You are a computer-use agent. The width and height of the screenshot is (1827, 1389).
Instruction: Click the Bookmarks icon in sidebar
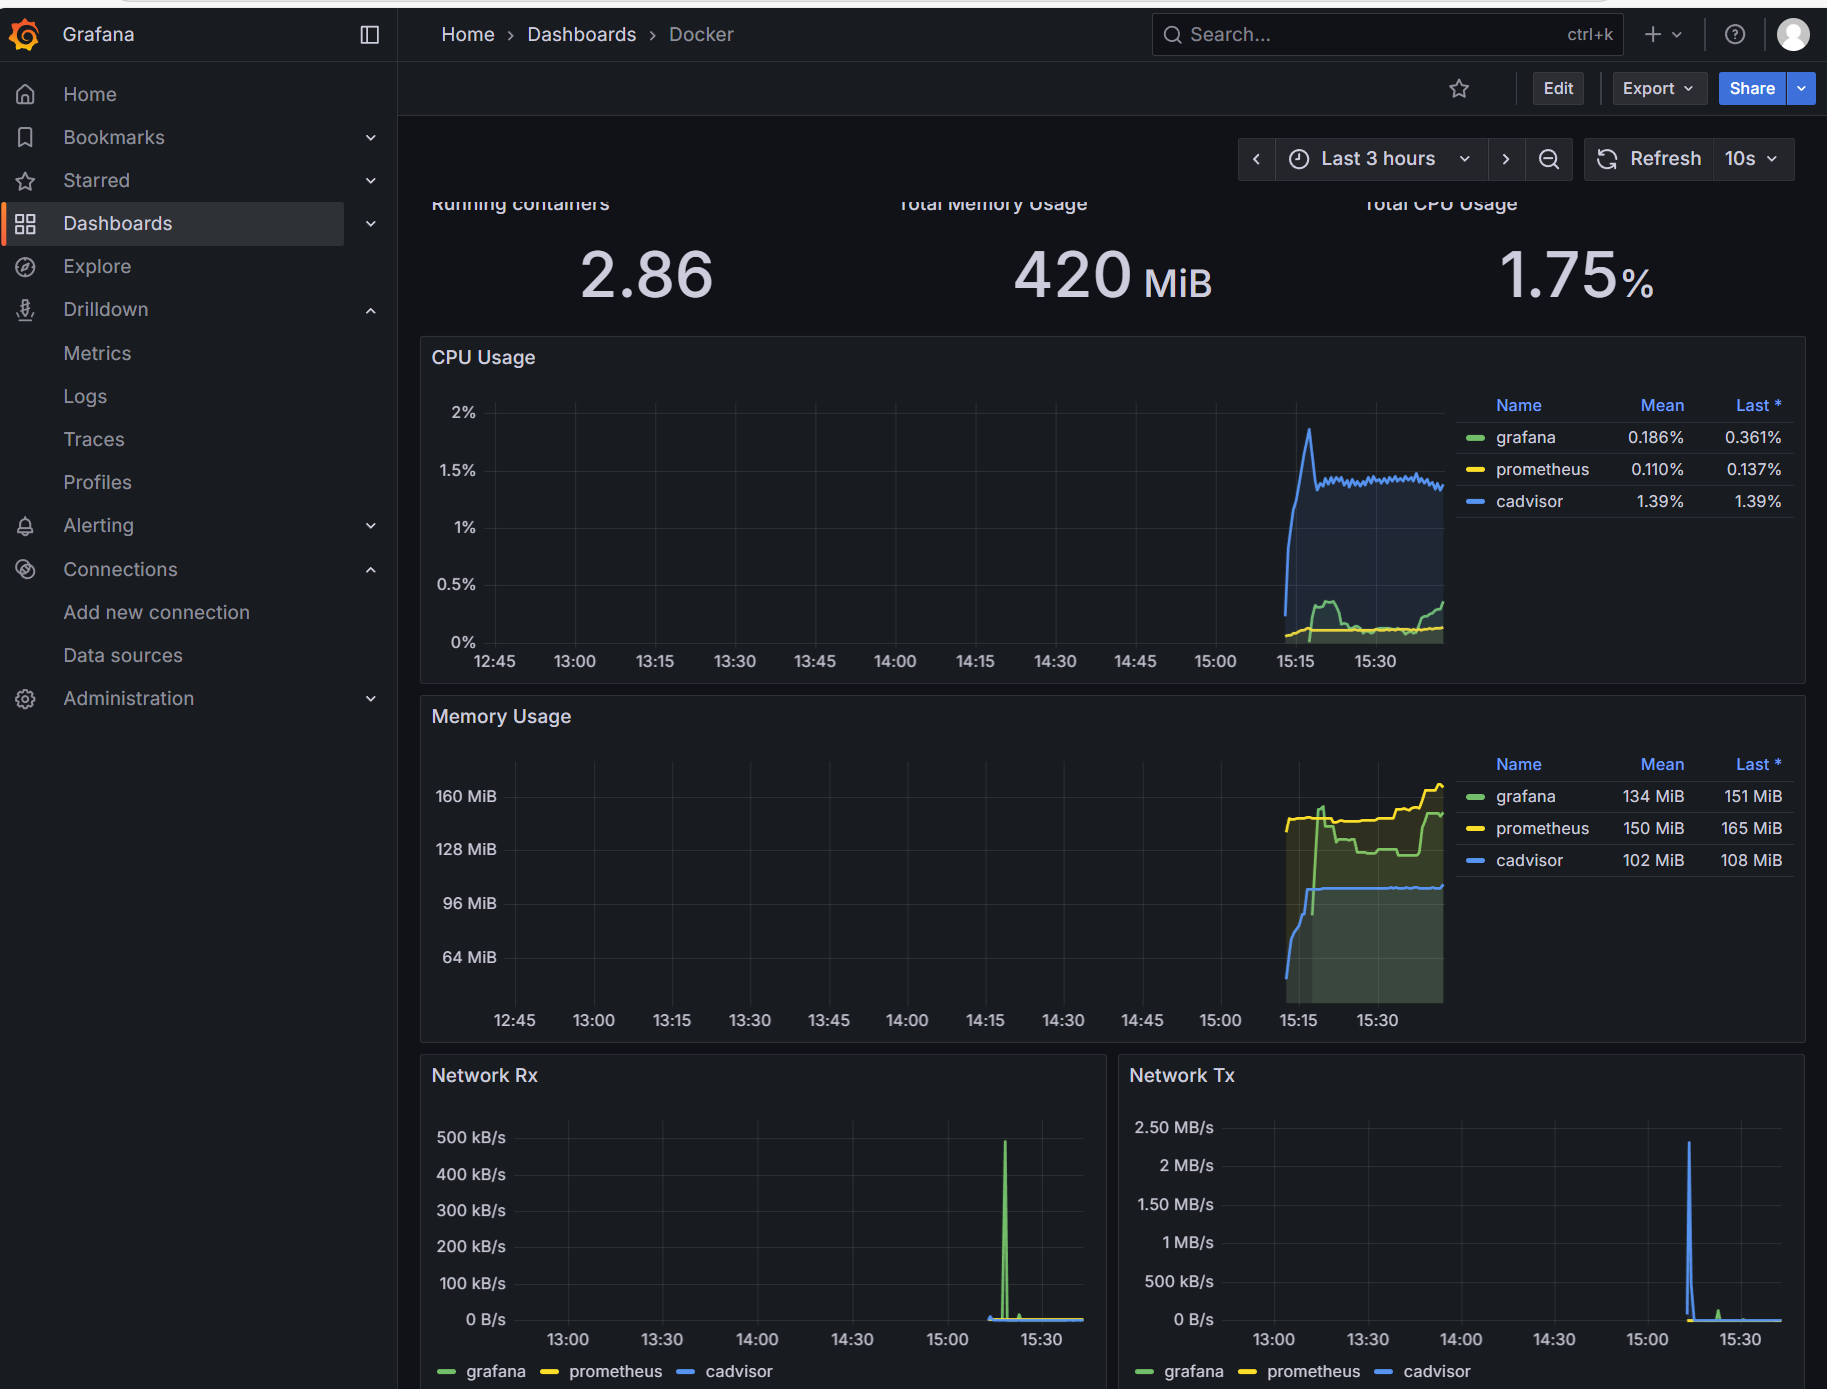pyautogui.click(x=26, y=137)
